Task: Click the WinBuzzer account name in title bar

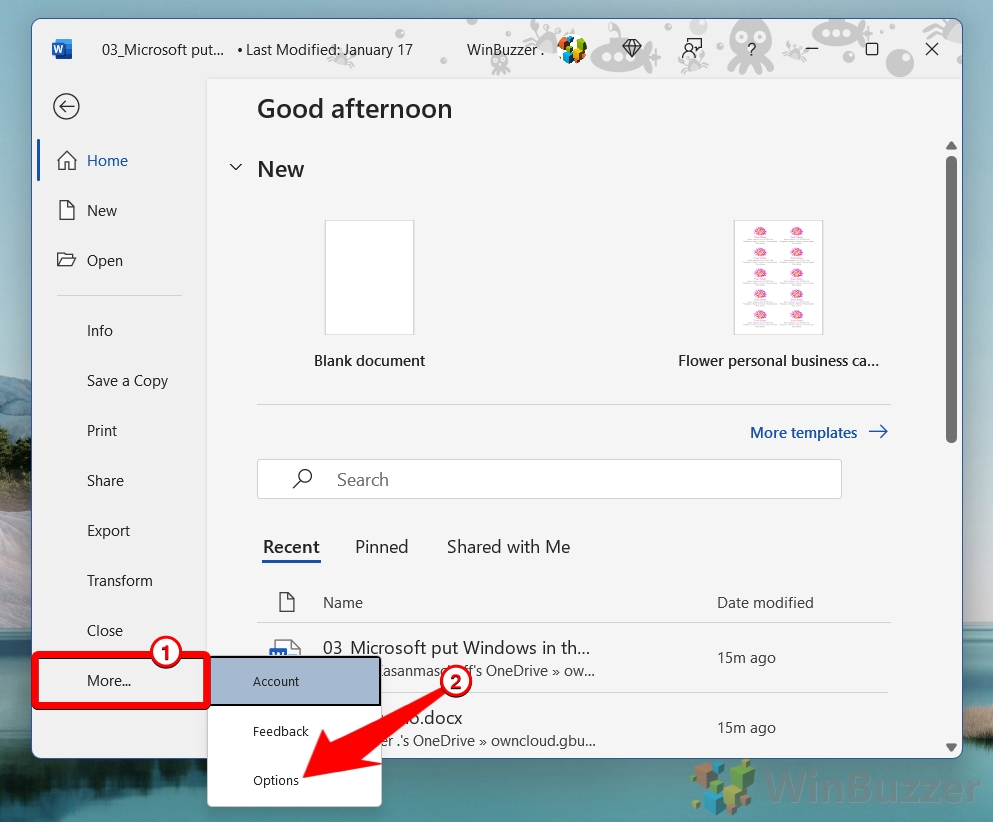Action: (x=505, y=49)
